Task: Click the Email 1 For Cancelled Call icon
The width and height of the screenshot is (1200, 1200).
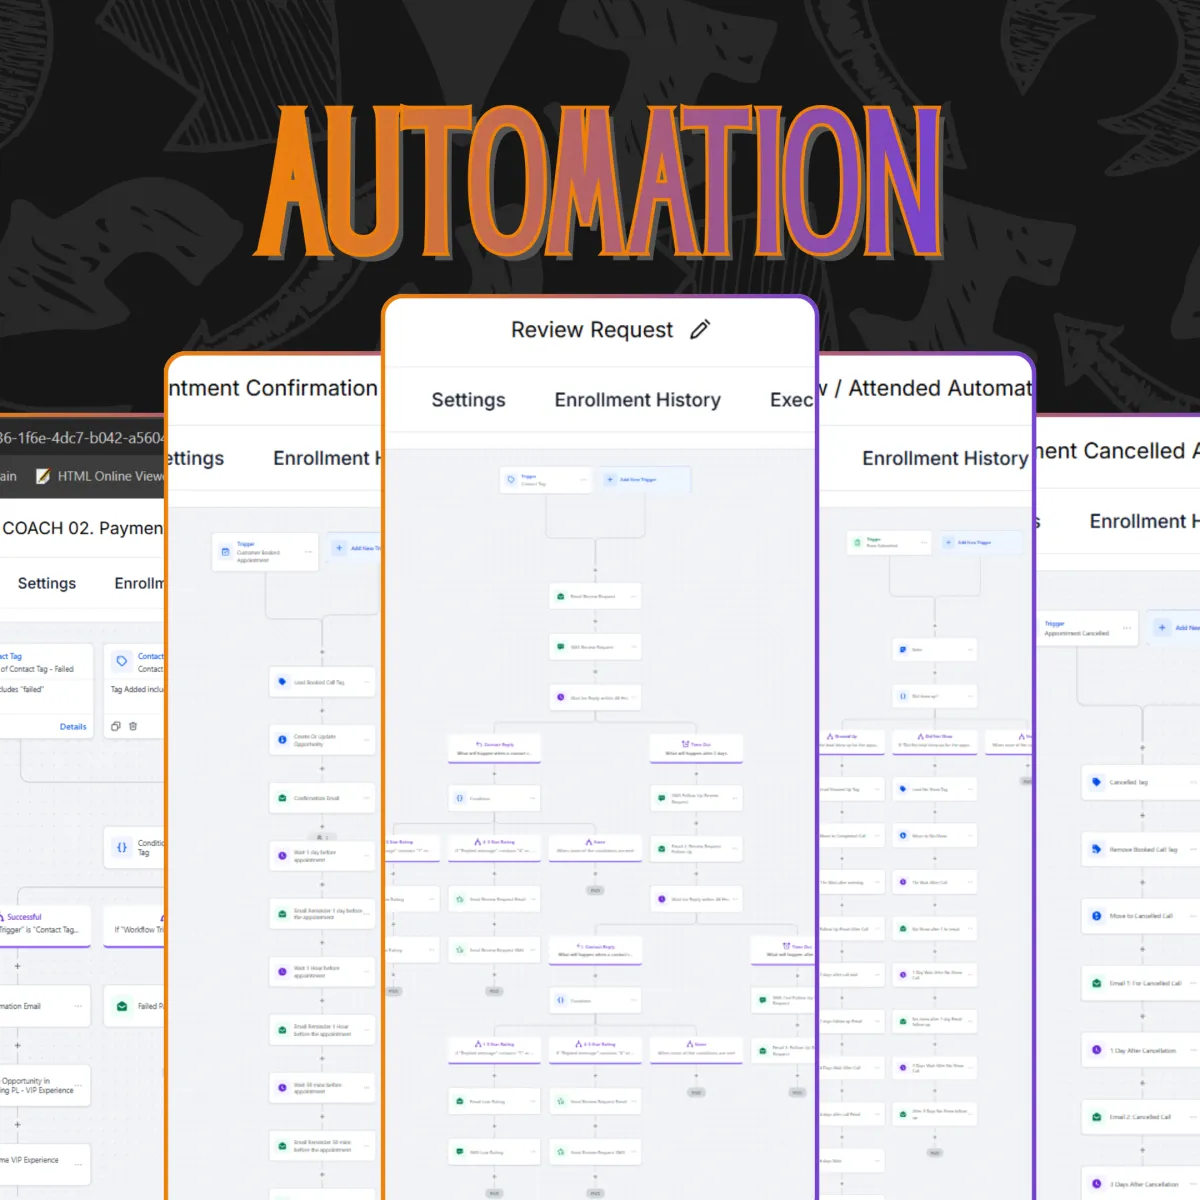Action: pos(1096,983)
